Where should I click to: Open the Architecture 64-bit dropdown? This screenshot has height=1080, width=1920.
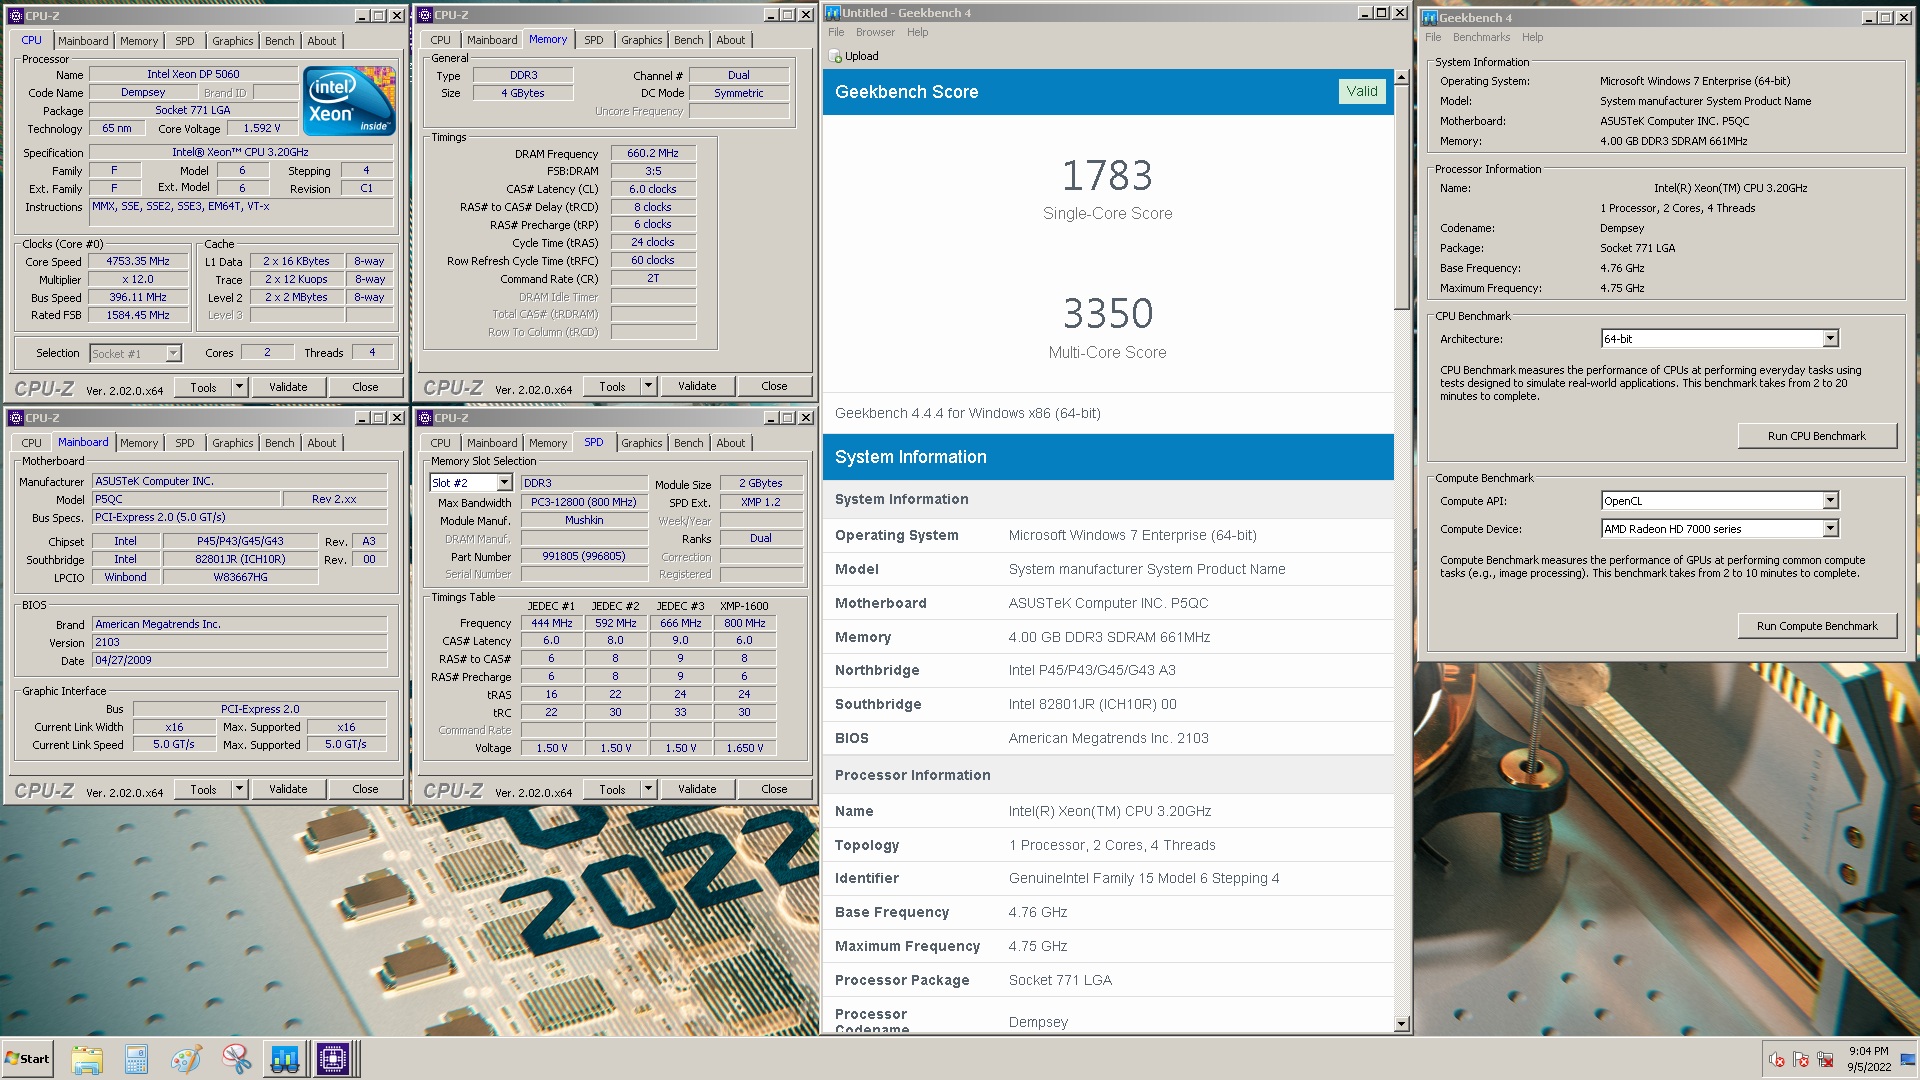pos(1830,339)
